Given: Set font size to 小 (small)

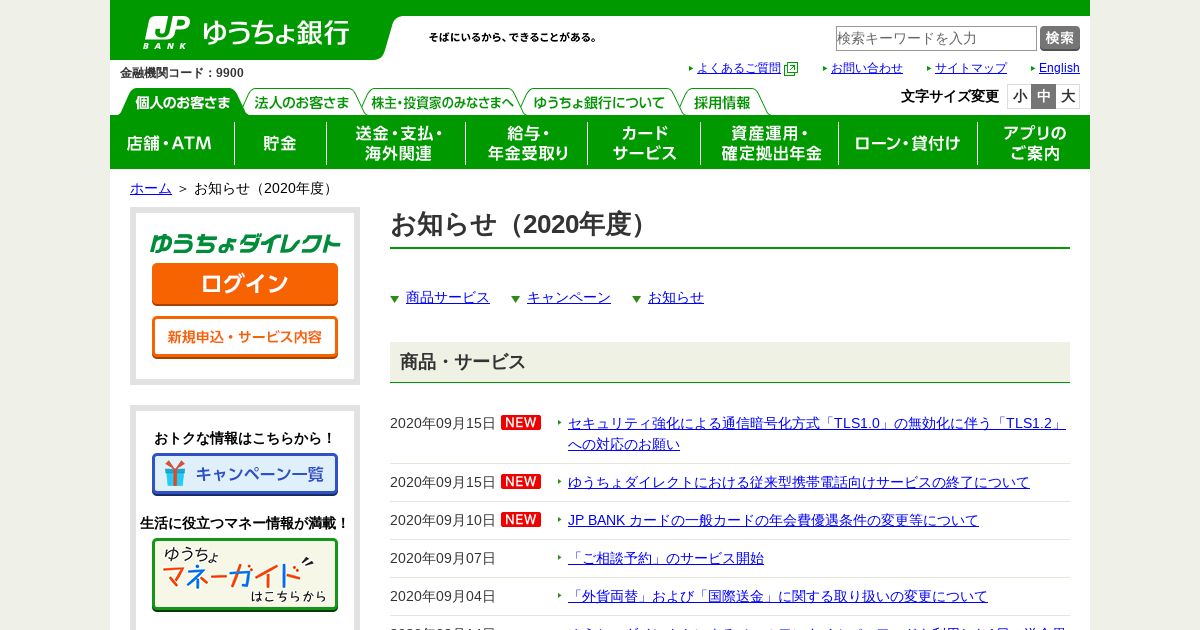Looking at the screenshot, I should (1019, 96).
